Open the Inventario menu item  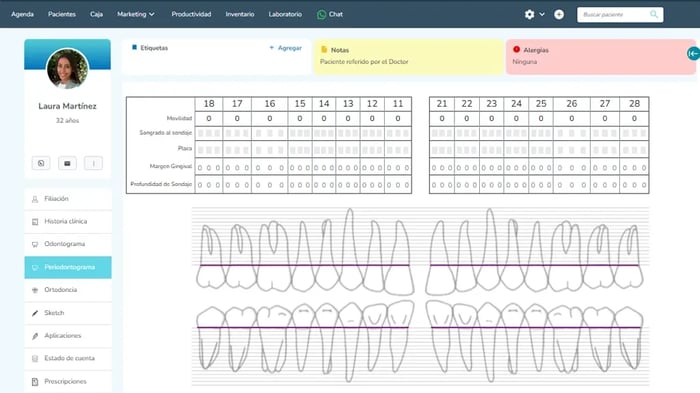point(240,14)
